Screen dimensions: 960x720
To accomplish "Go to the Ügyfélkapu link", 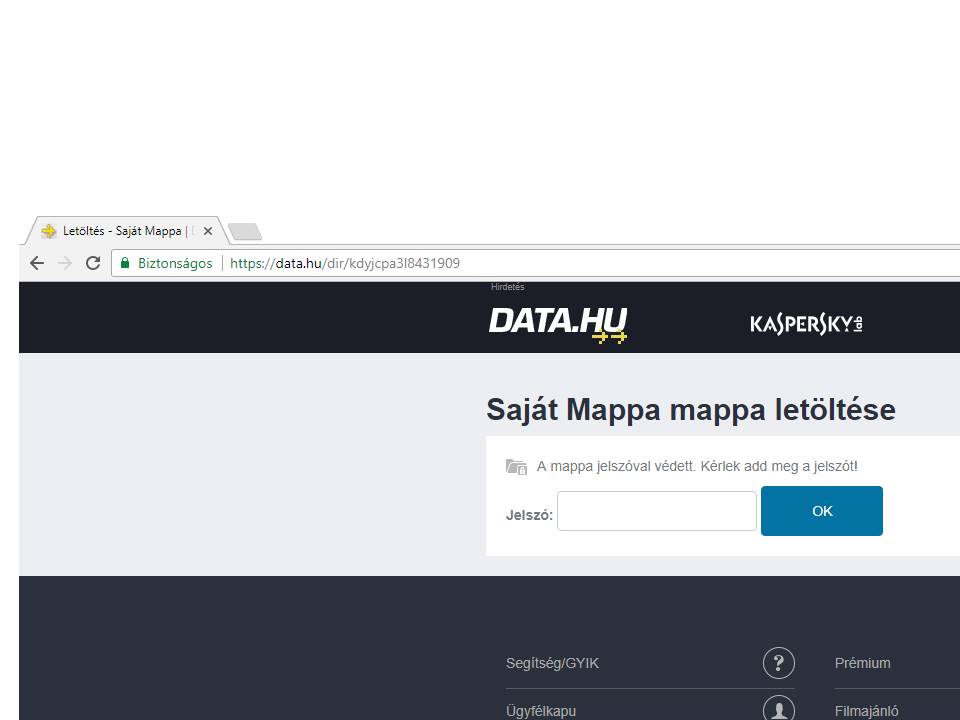I will (x=540, y=711).
